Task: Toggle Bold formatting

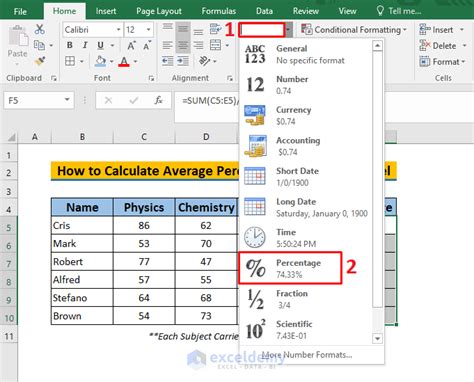Action: point(70,45)
